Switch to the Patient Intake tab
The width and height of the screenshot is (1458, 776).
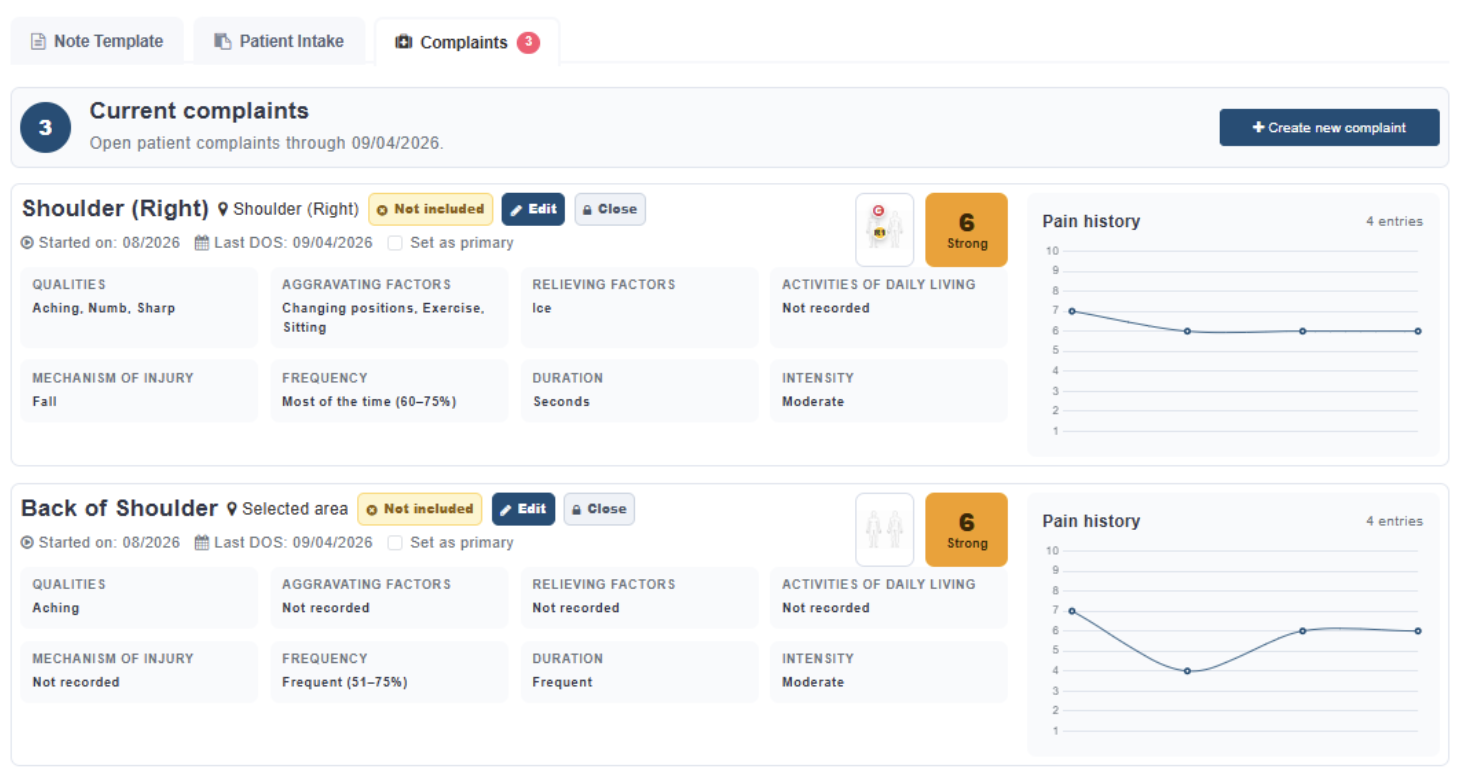point(279,42)
